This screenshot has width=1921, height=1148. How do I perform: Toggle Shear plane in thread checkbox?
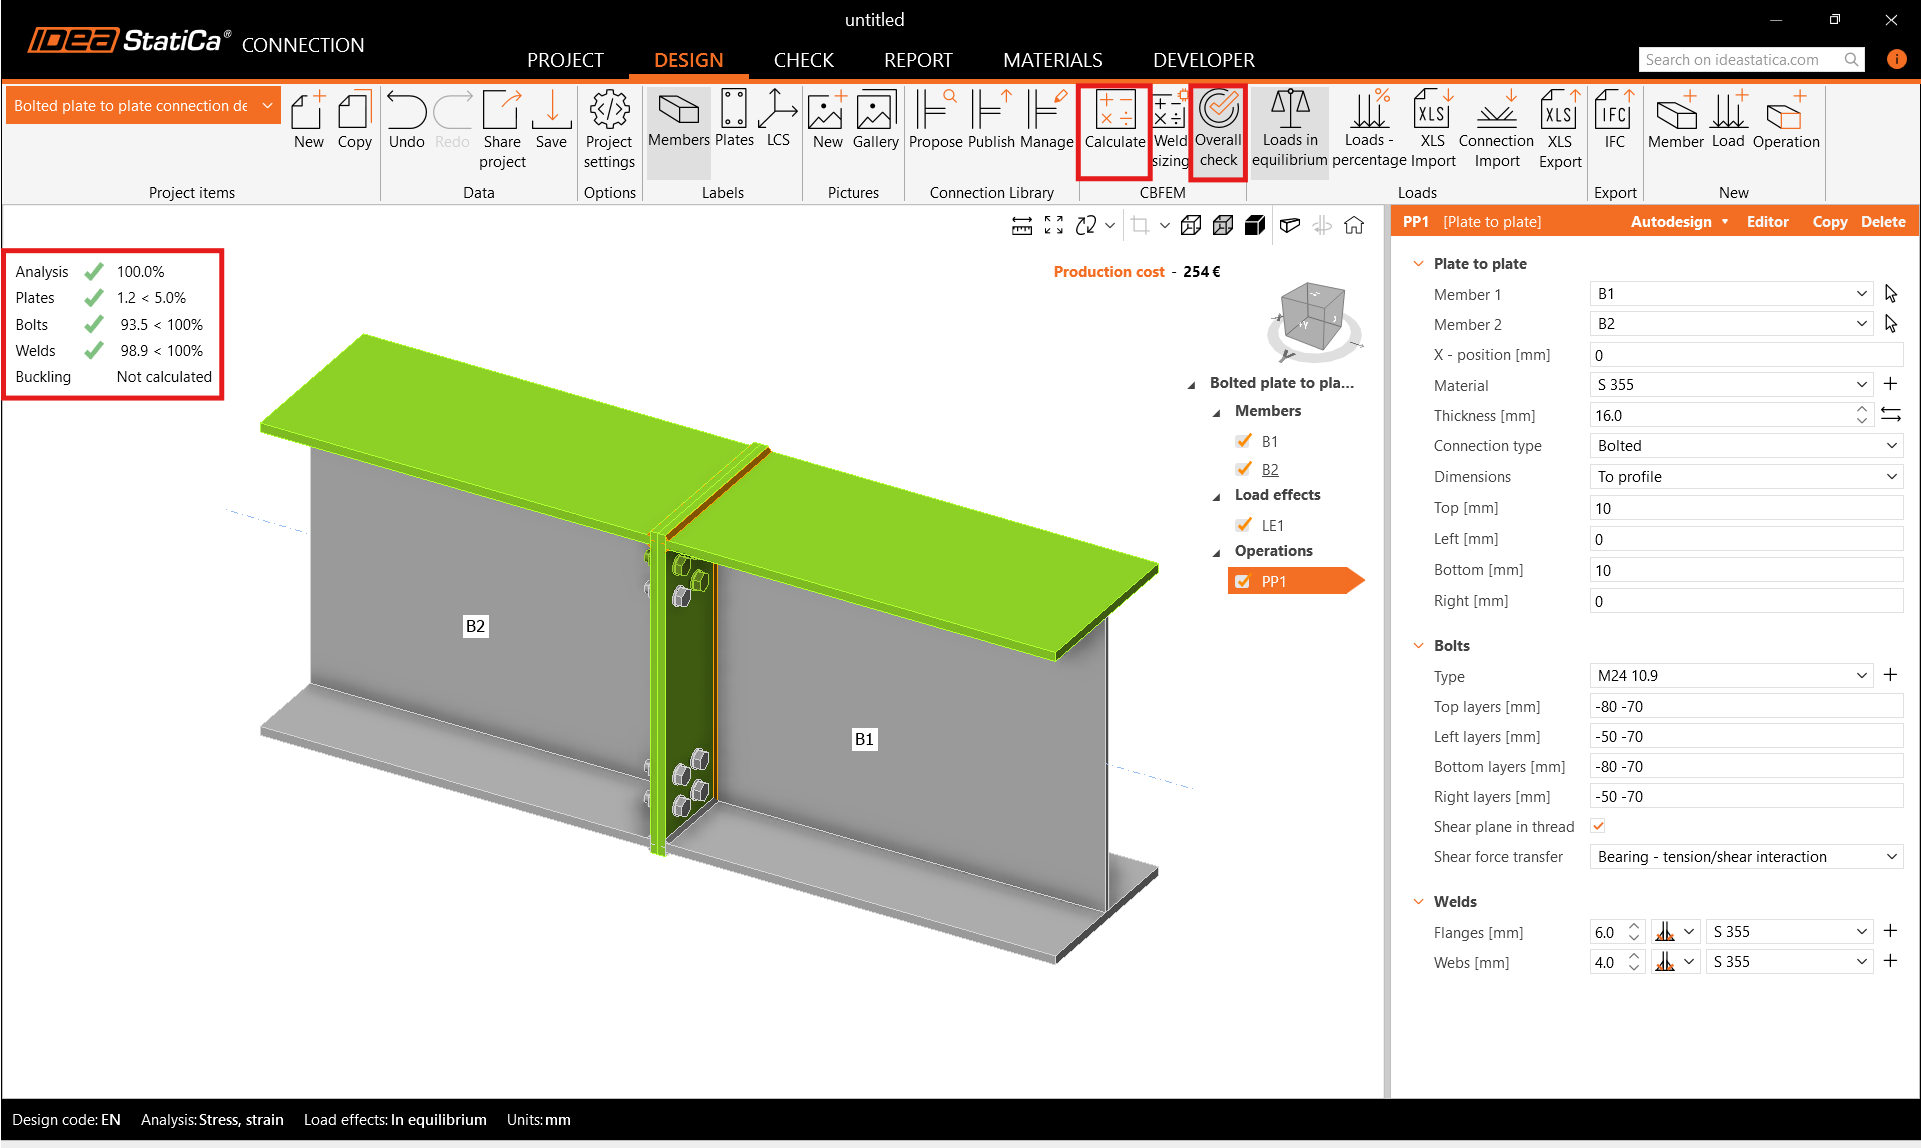click(1598, 826)
